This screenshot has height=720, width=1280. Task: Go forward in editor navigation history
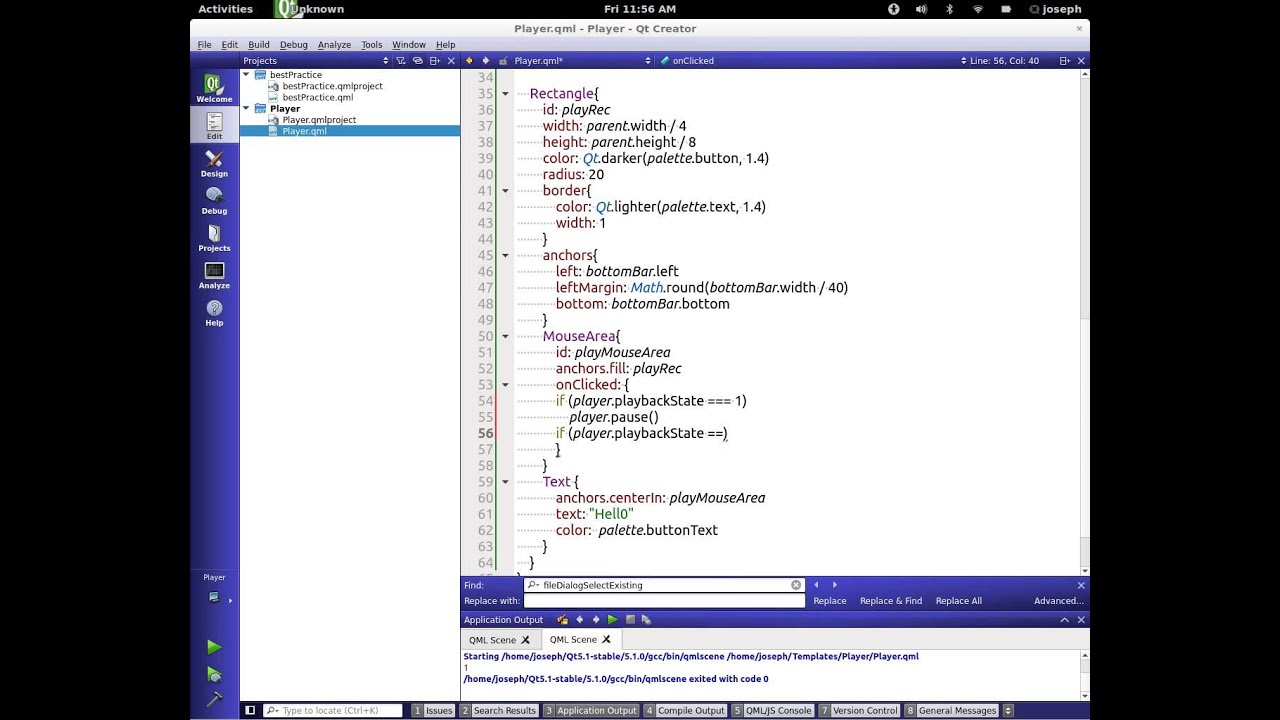486,61
